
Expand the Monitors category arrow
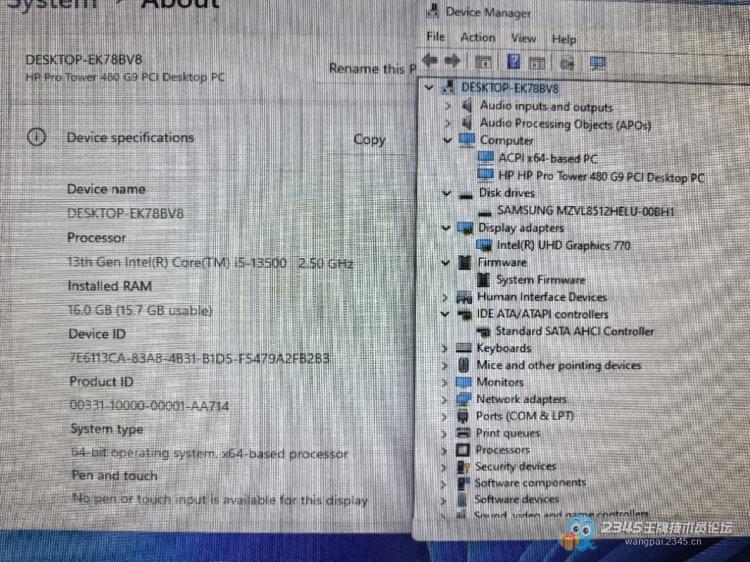(x=444, y=383)
